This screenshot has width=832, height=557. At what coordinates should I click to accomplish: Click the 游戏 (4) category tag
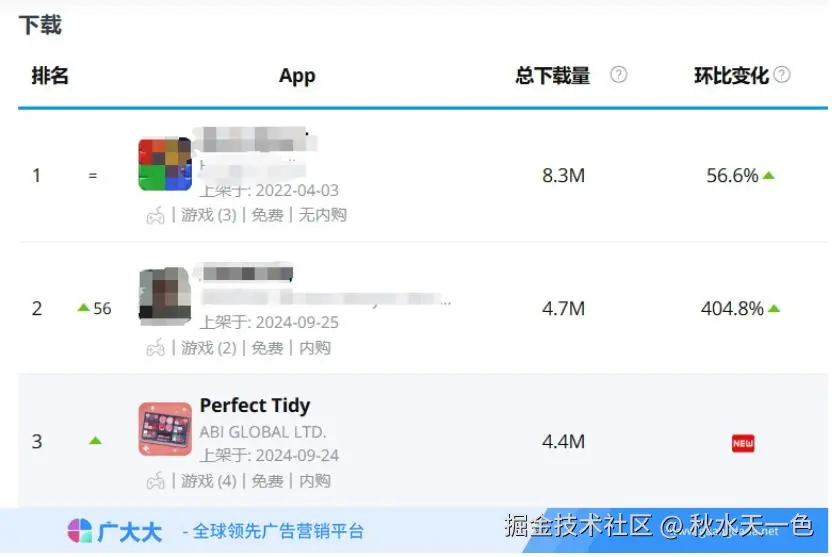(209, 481)
